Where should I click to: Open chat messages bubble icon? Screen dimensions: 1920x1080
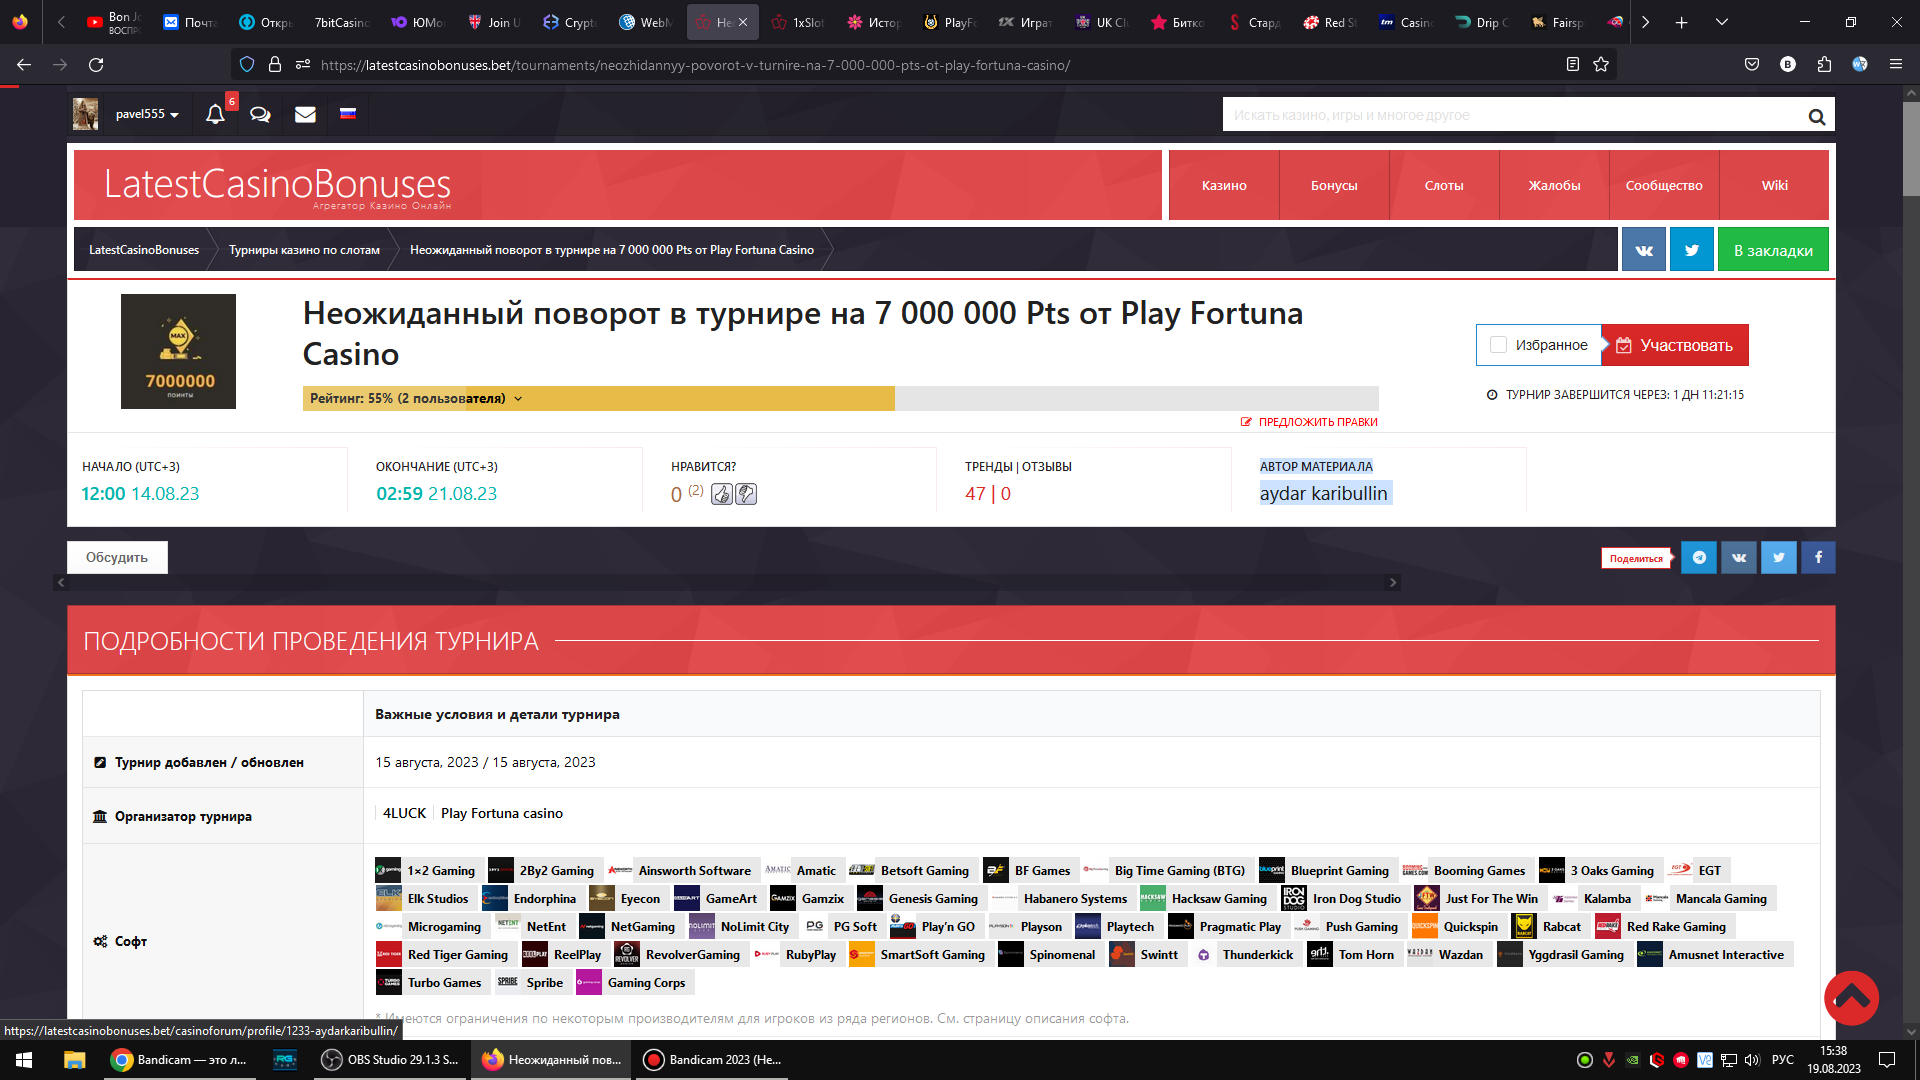click(x=260, y=114)
